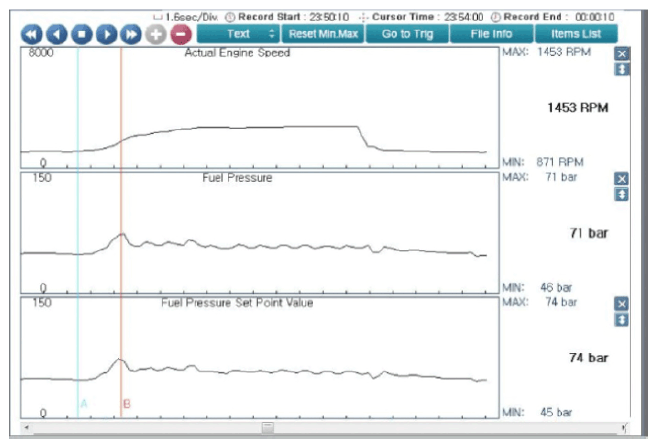
Task: Open the Text display mode dropdown
Action: coord(239,34)
